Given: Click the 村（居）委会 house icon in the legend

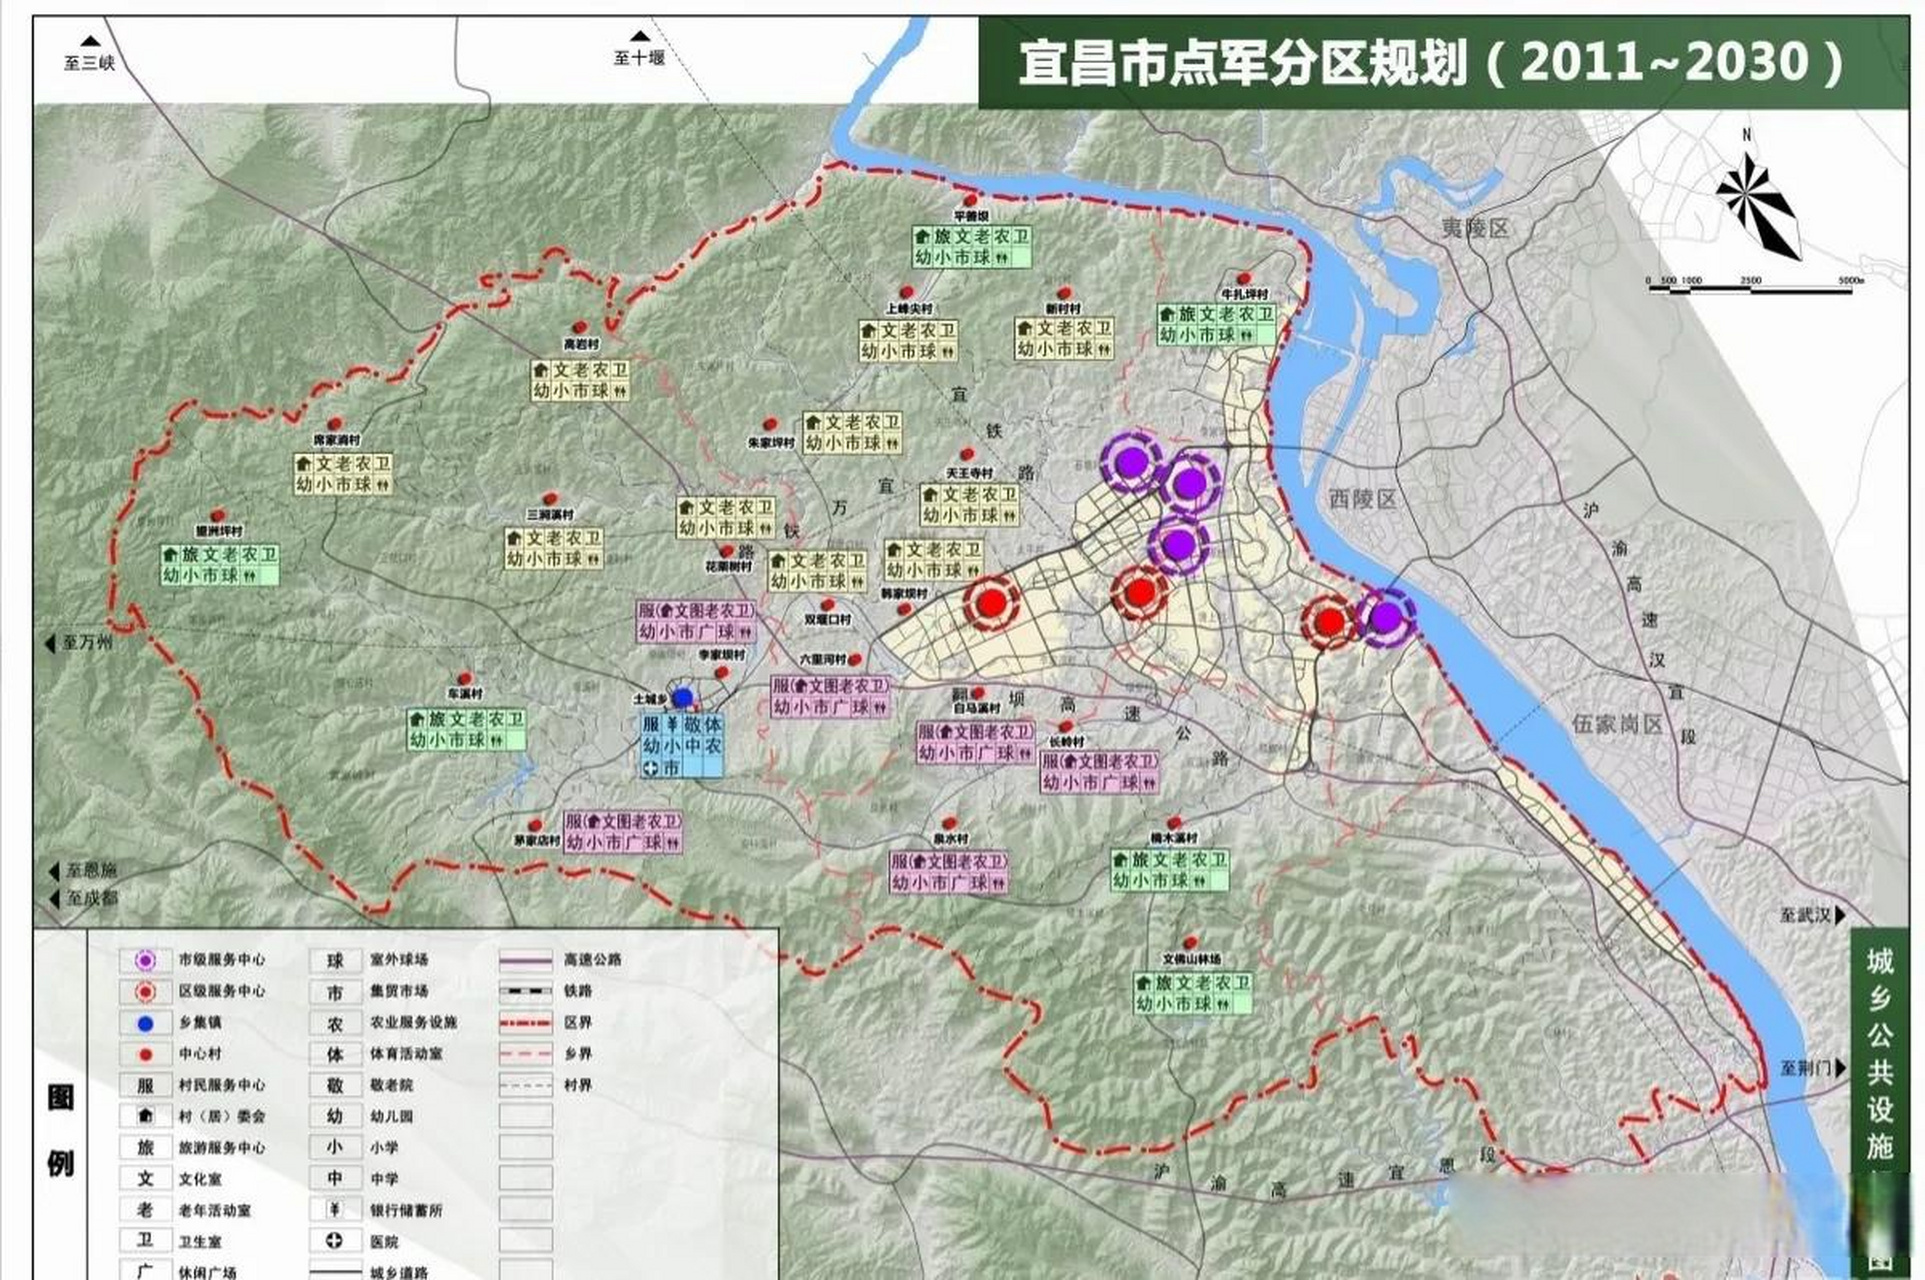Looking at the screenshot, I should 145,1116.
